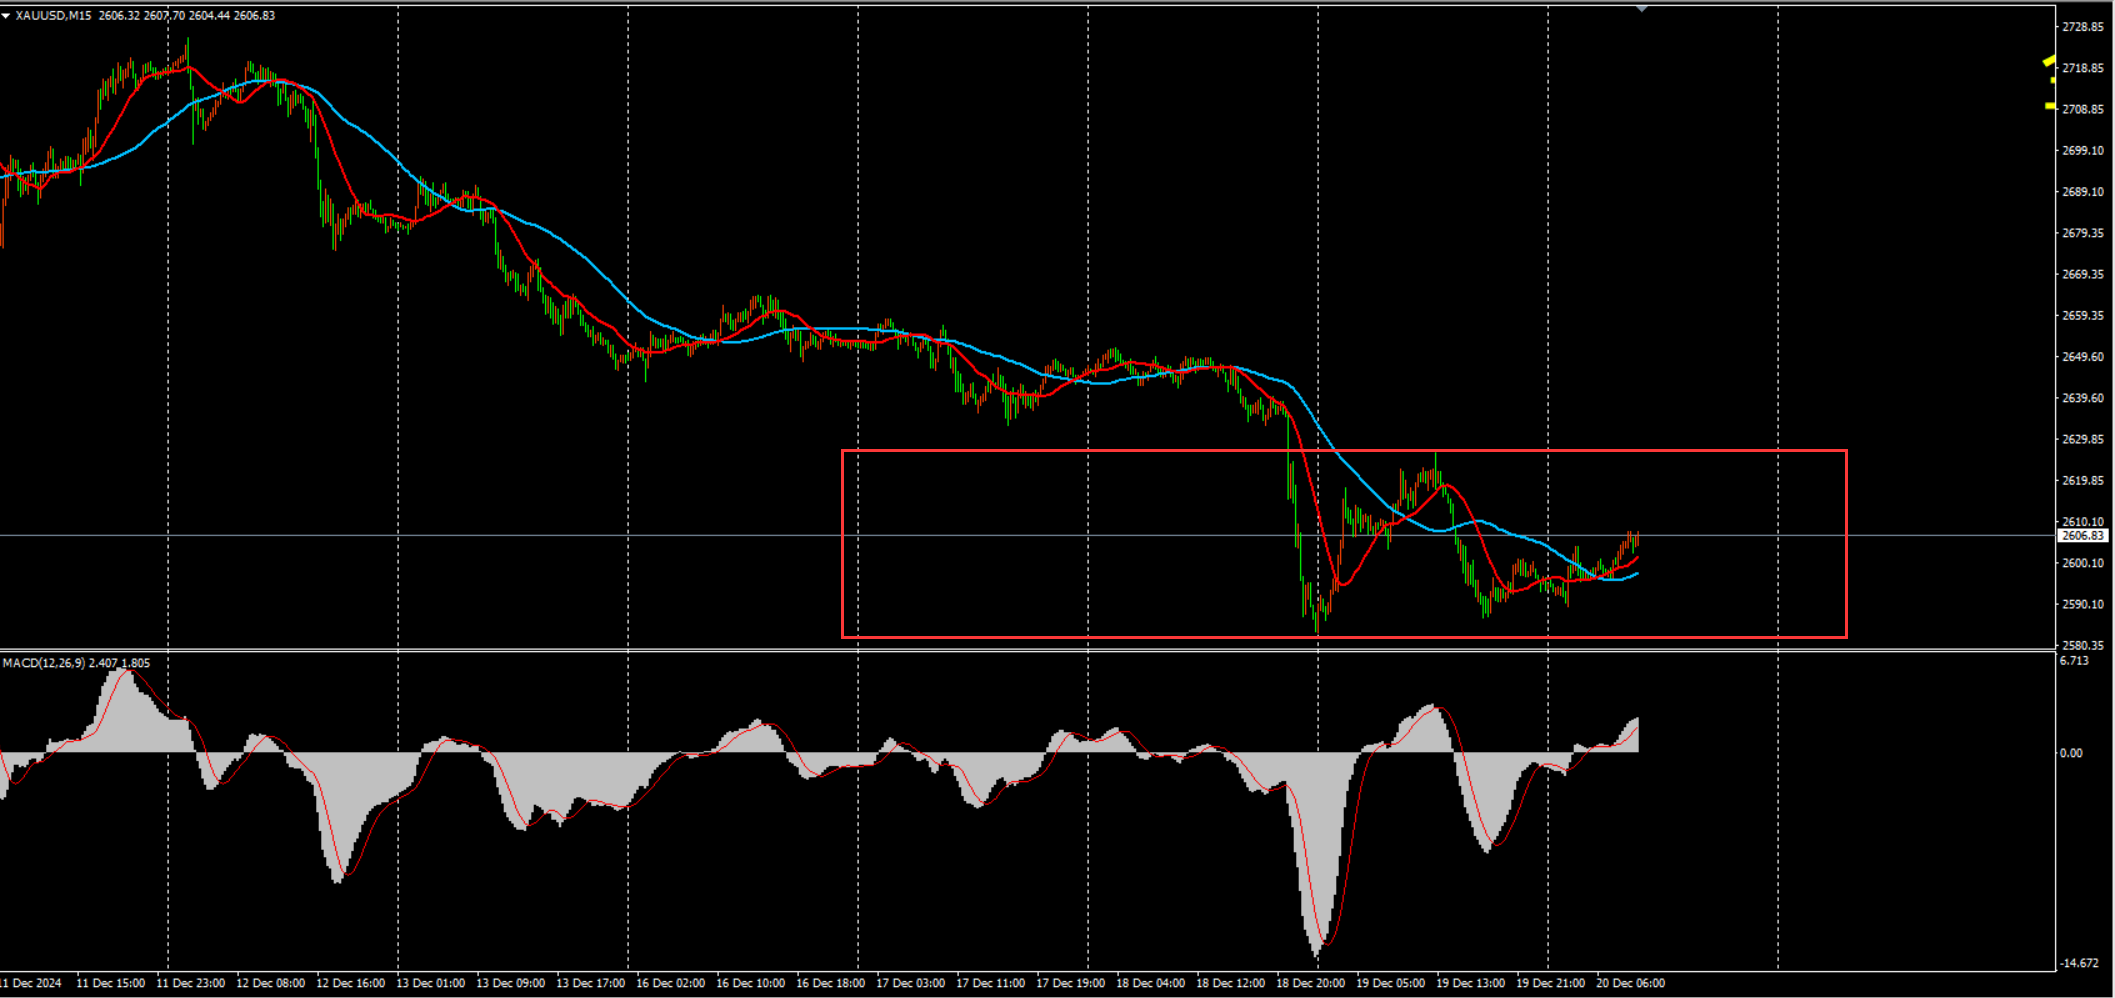Click MACD scale value 6.713
This screenshot has height=998, width=2115.
point(2074,661)
